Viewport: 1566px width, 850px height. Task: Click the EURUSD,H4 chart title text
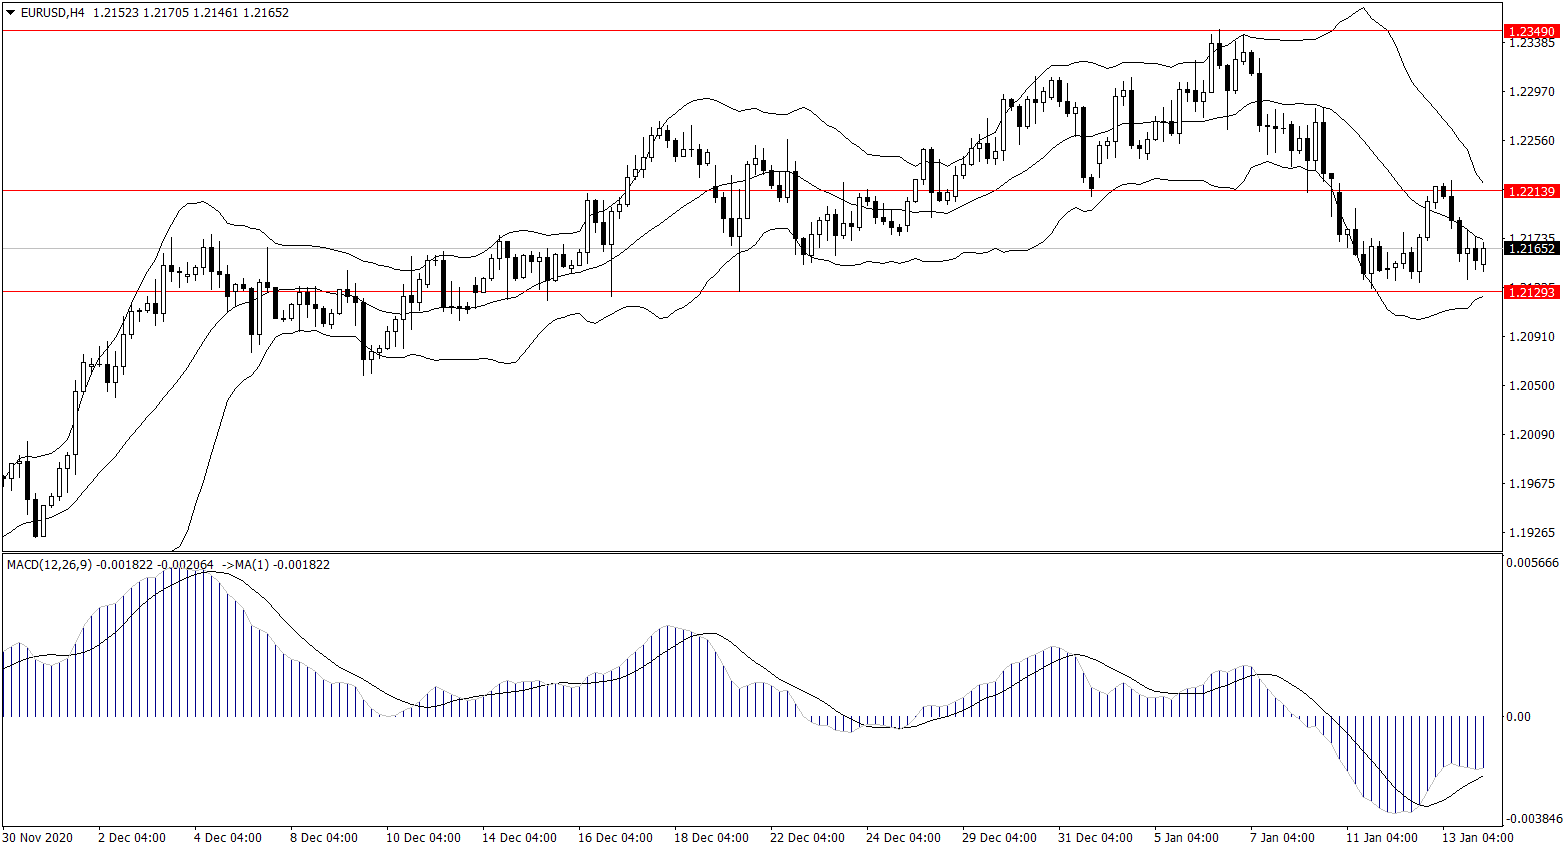pyautogui.click(x=52, y=13)
